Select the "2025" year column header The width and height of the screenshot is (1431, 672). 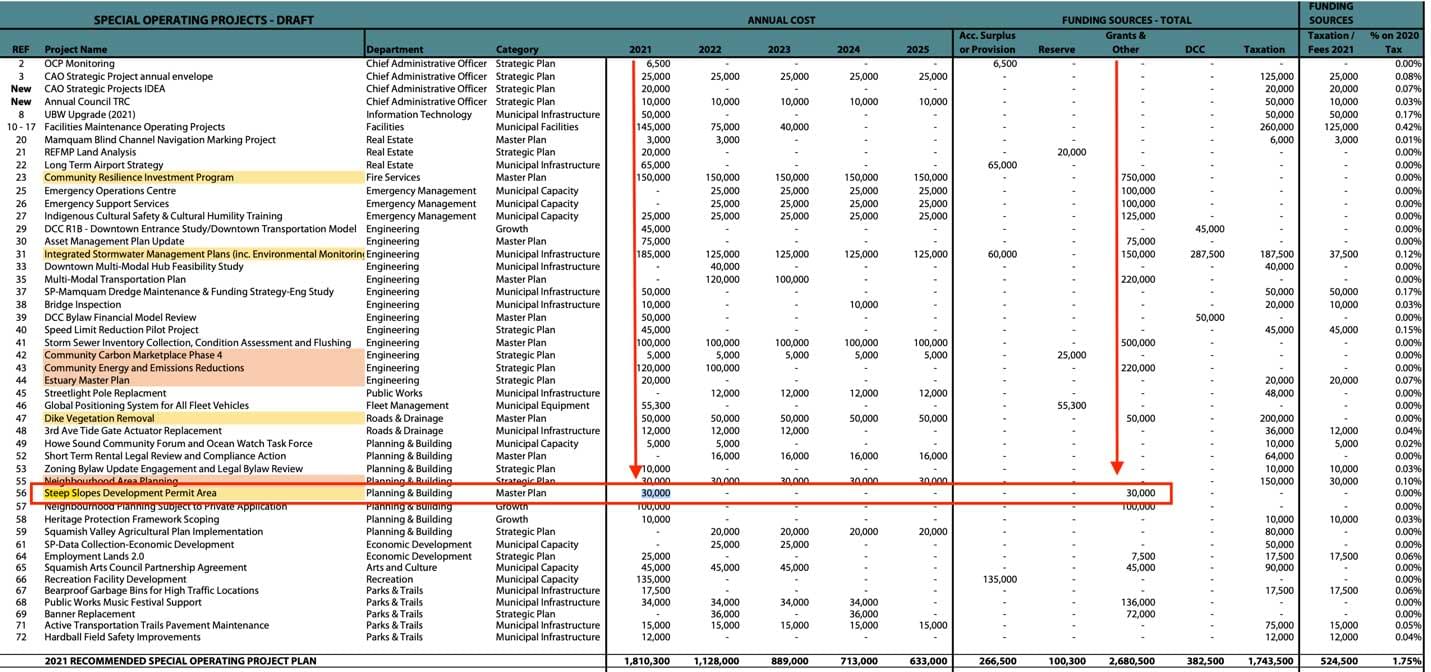(918, 49)
